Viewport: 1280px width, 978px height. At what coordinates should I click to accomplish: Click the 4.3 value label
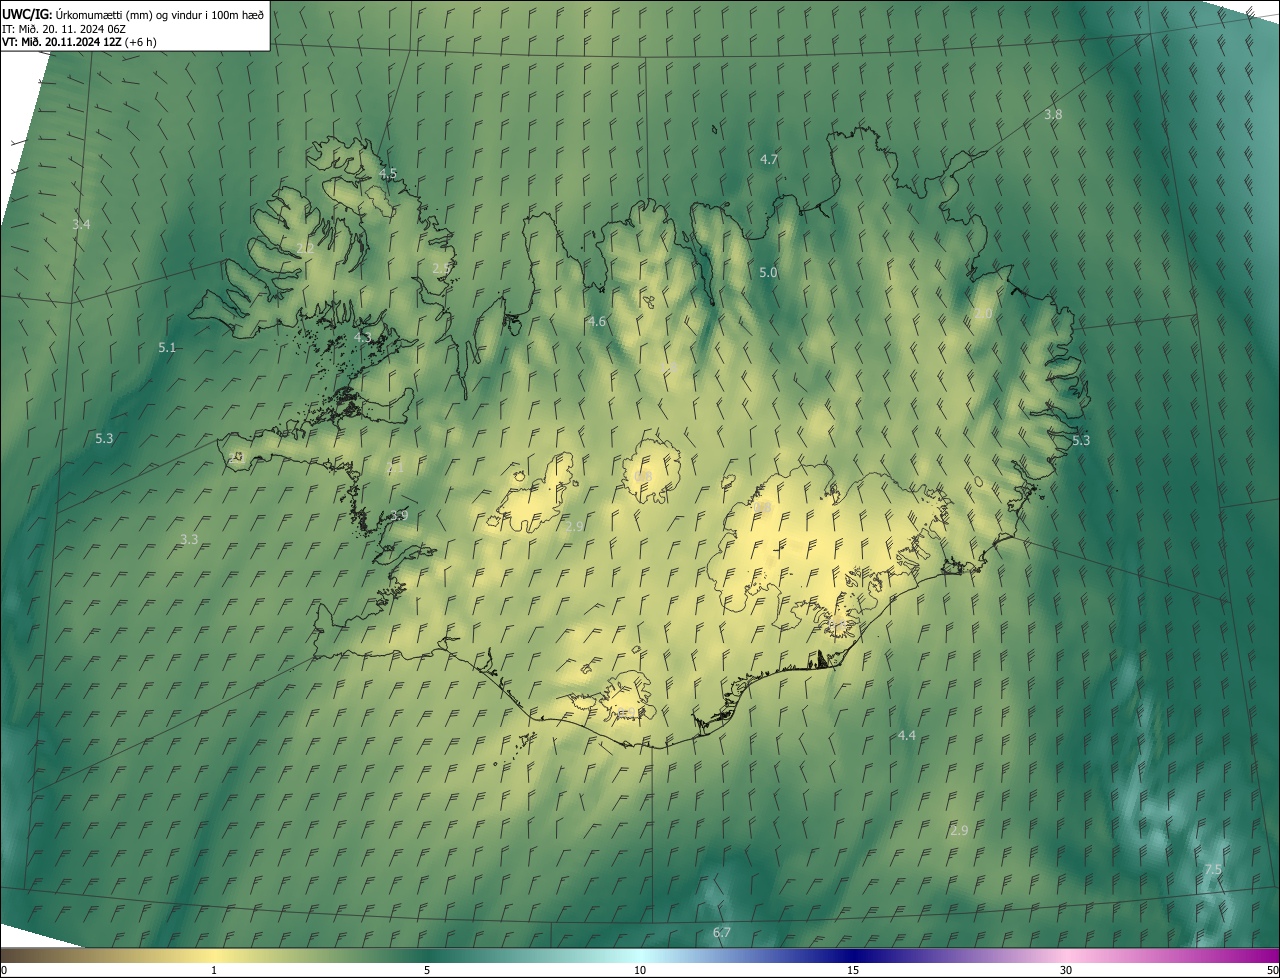click(362, 338)
